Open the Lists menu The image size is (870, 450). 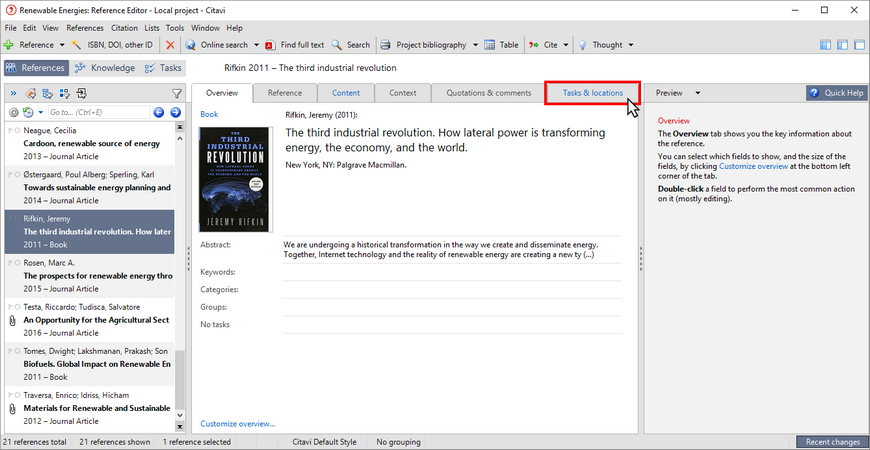click(151, 28)
